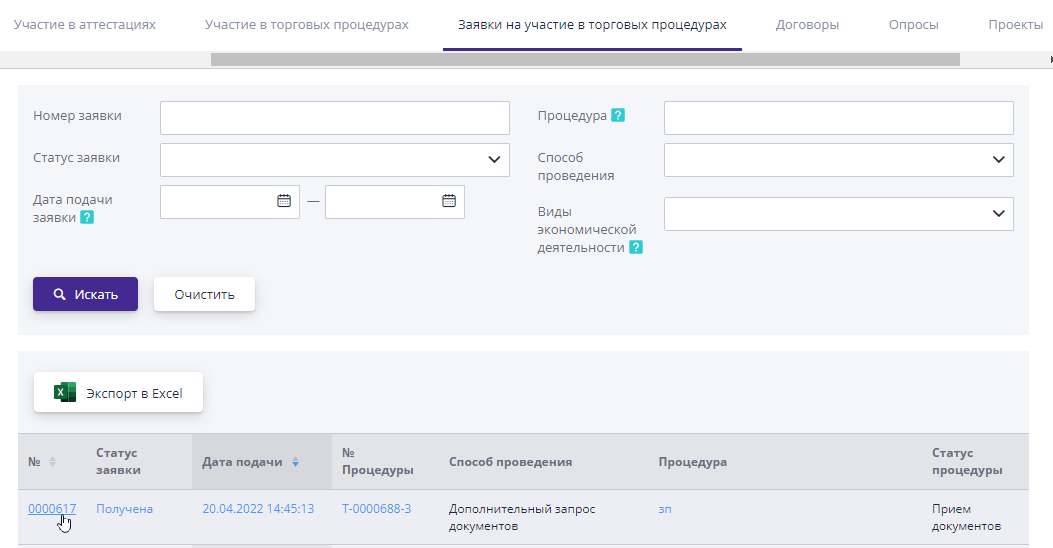Sort table by № column arrows
Viewport: 1053px width, 548px height.
click(53, 462)
